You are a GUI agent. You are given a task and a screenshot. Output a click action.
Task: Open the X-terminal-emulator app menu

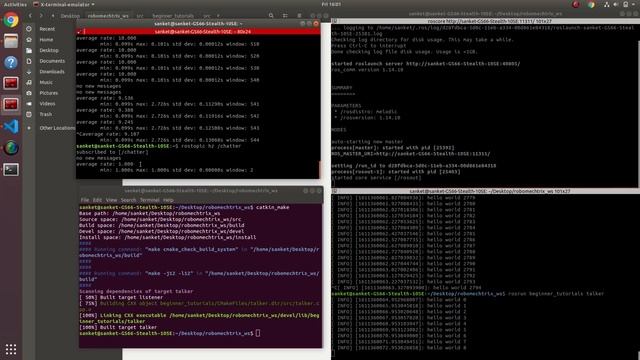[64, 4]
